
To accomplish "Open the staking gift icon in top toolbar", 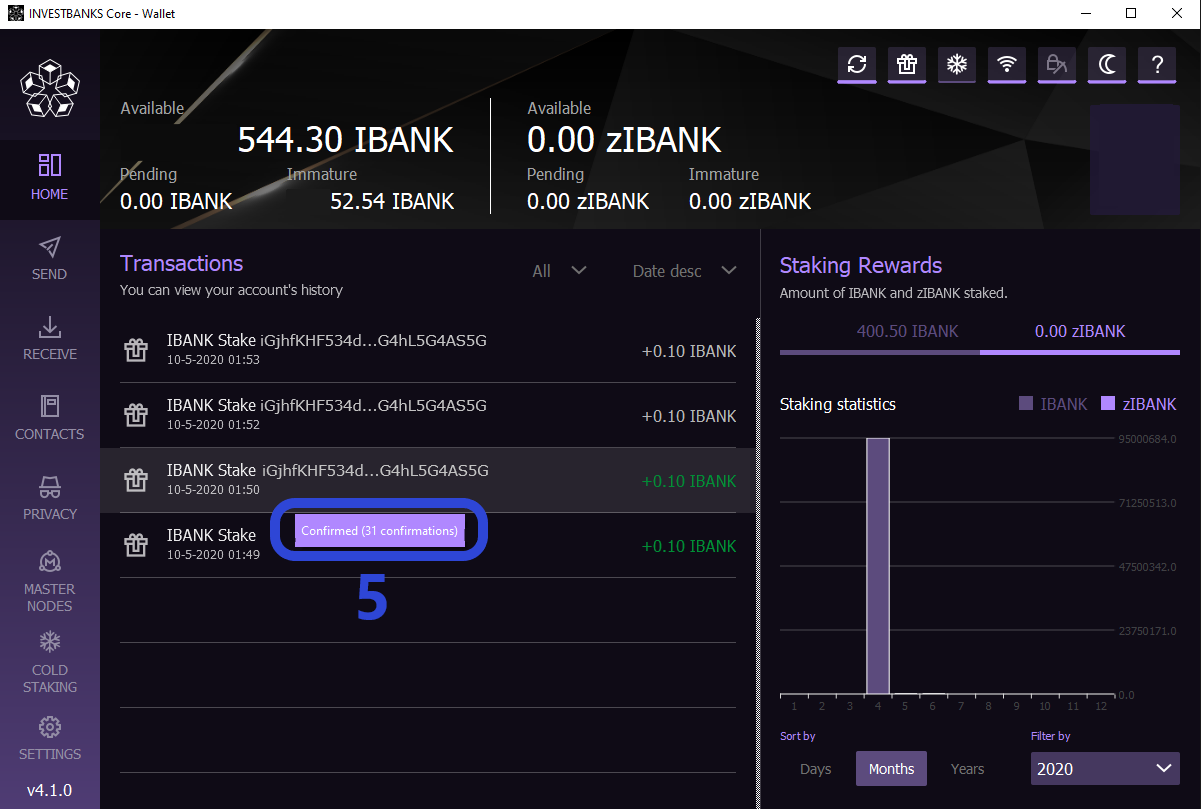I will [x=907, y=65].
